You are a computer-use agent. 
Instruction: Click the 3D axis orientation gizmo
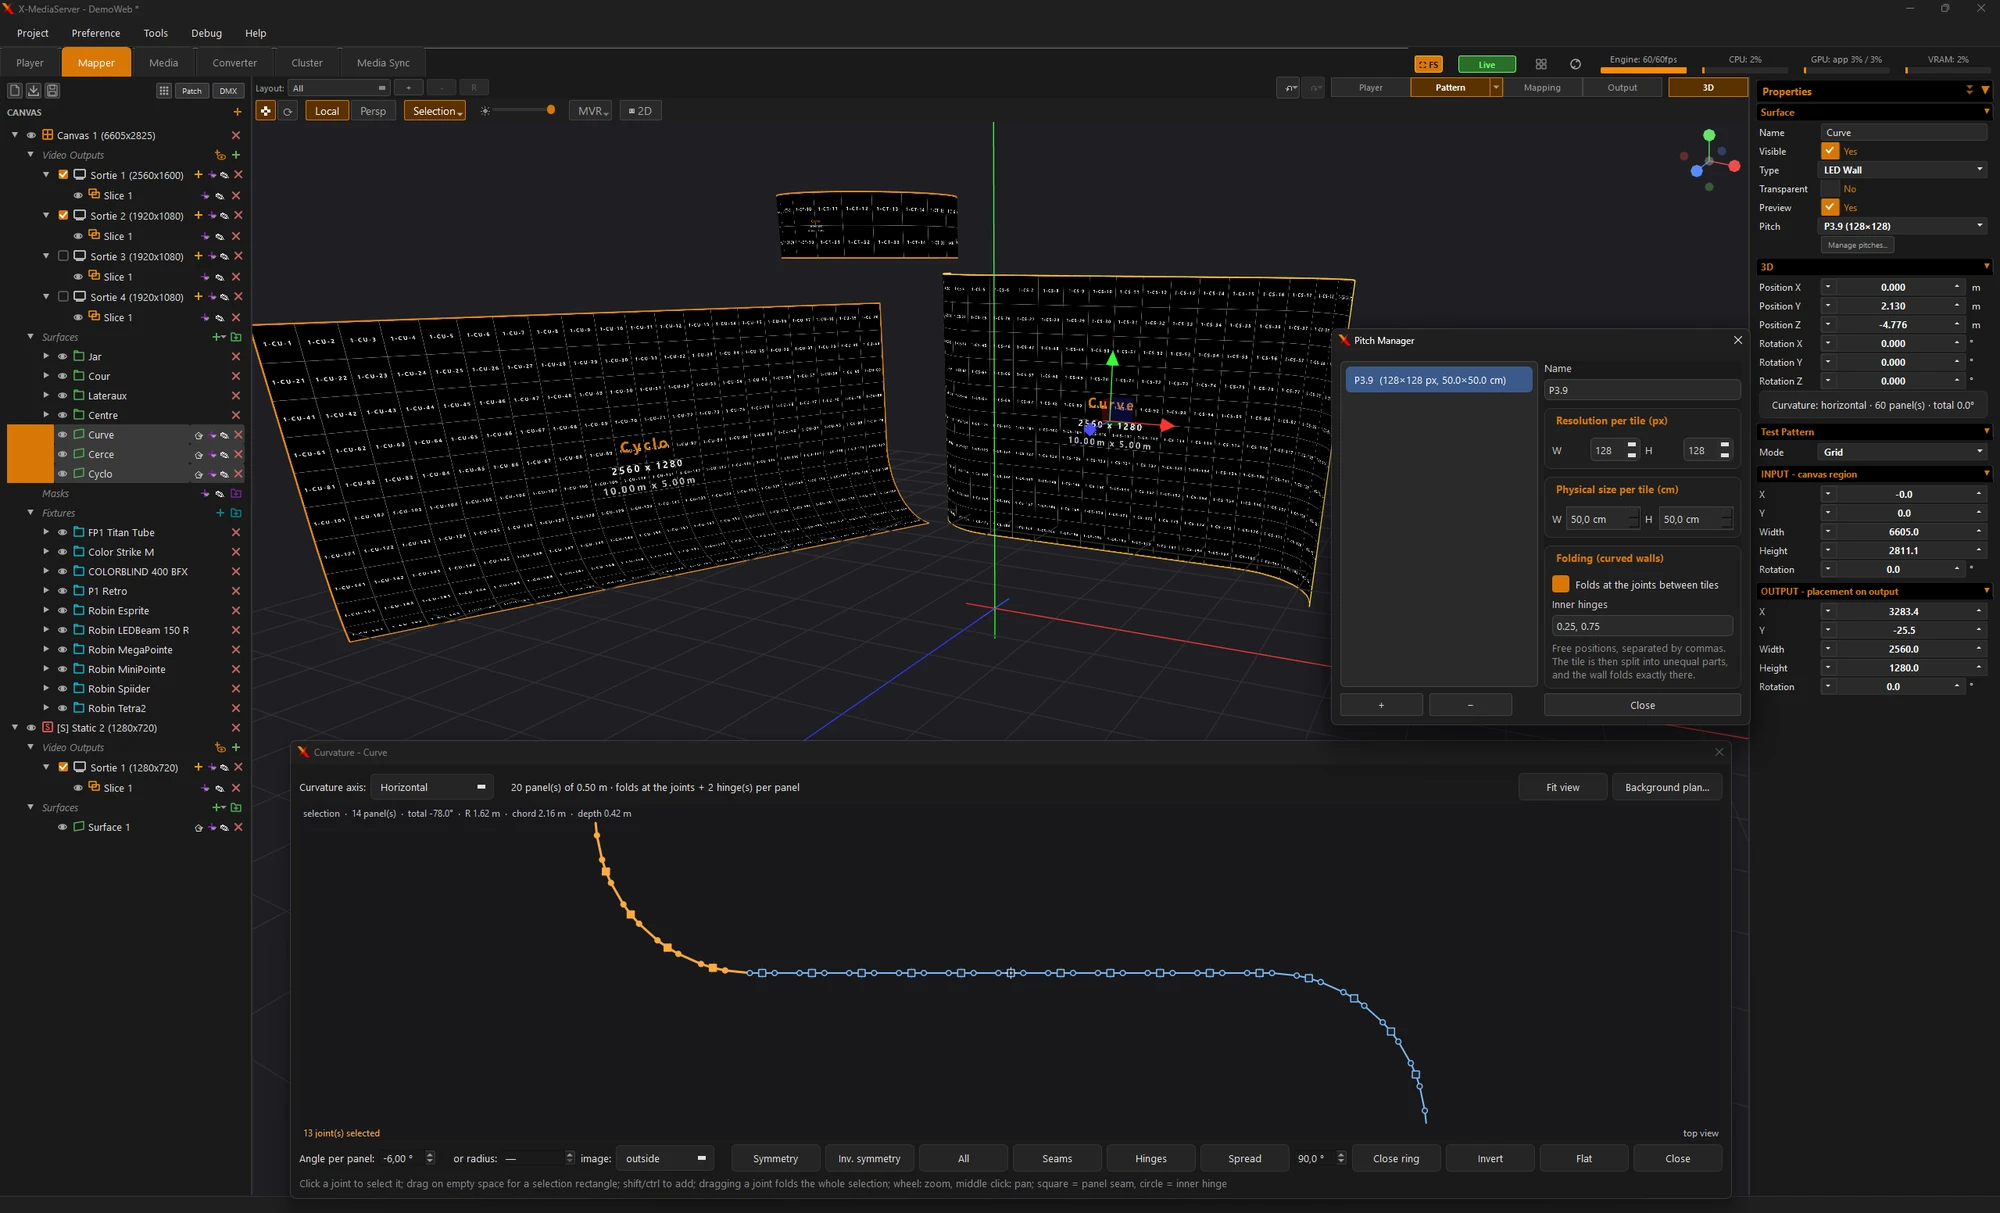pyautogui.click(x=1711, y=159)
